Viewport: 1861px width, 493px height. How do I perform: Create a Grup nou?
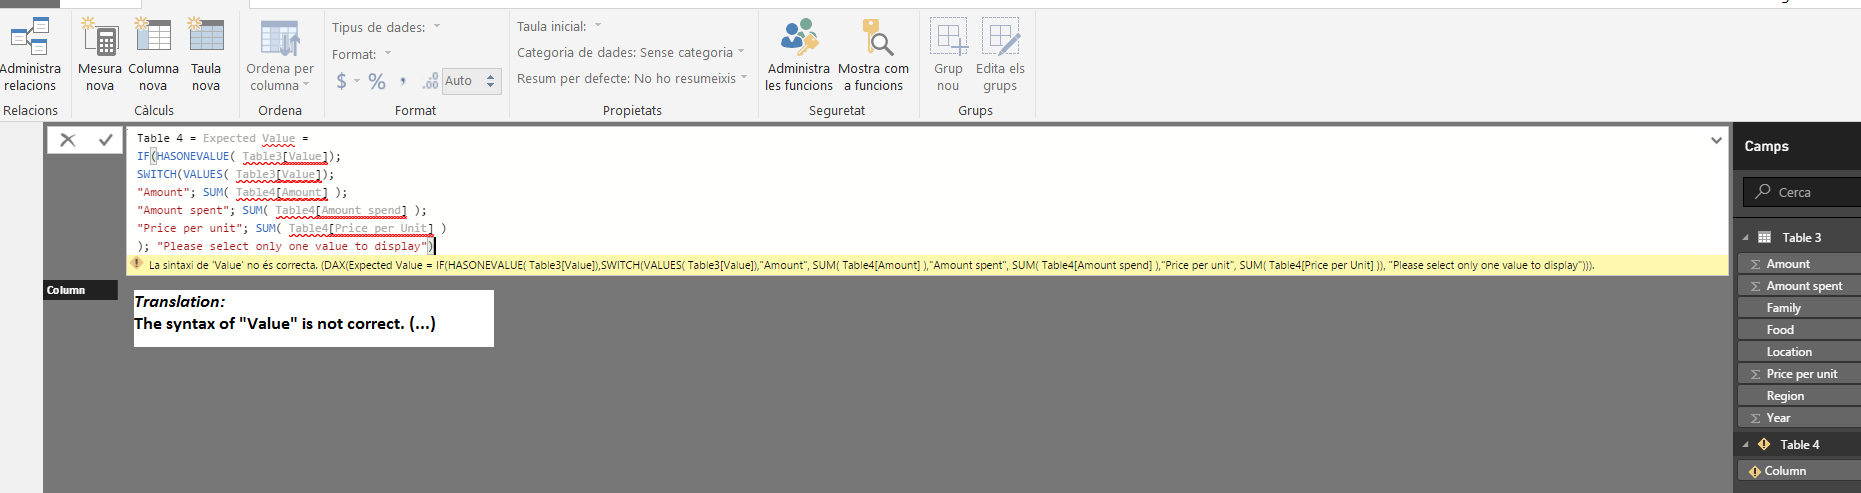[948, 55]
